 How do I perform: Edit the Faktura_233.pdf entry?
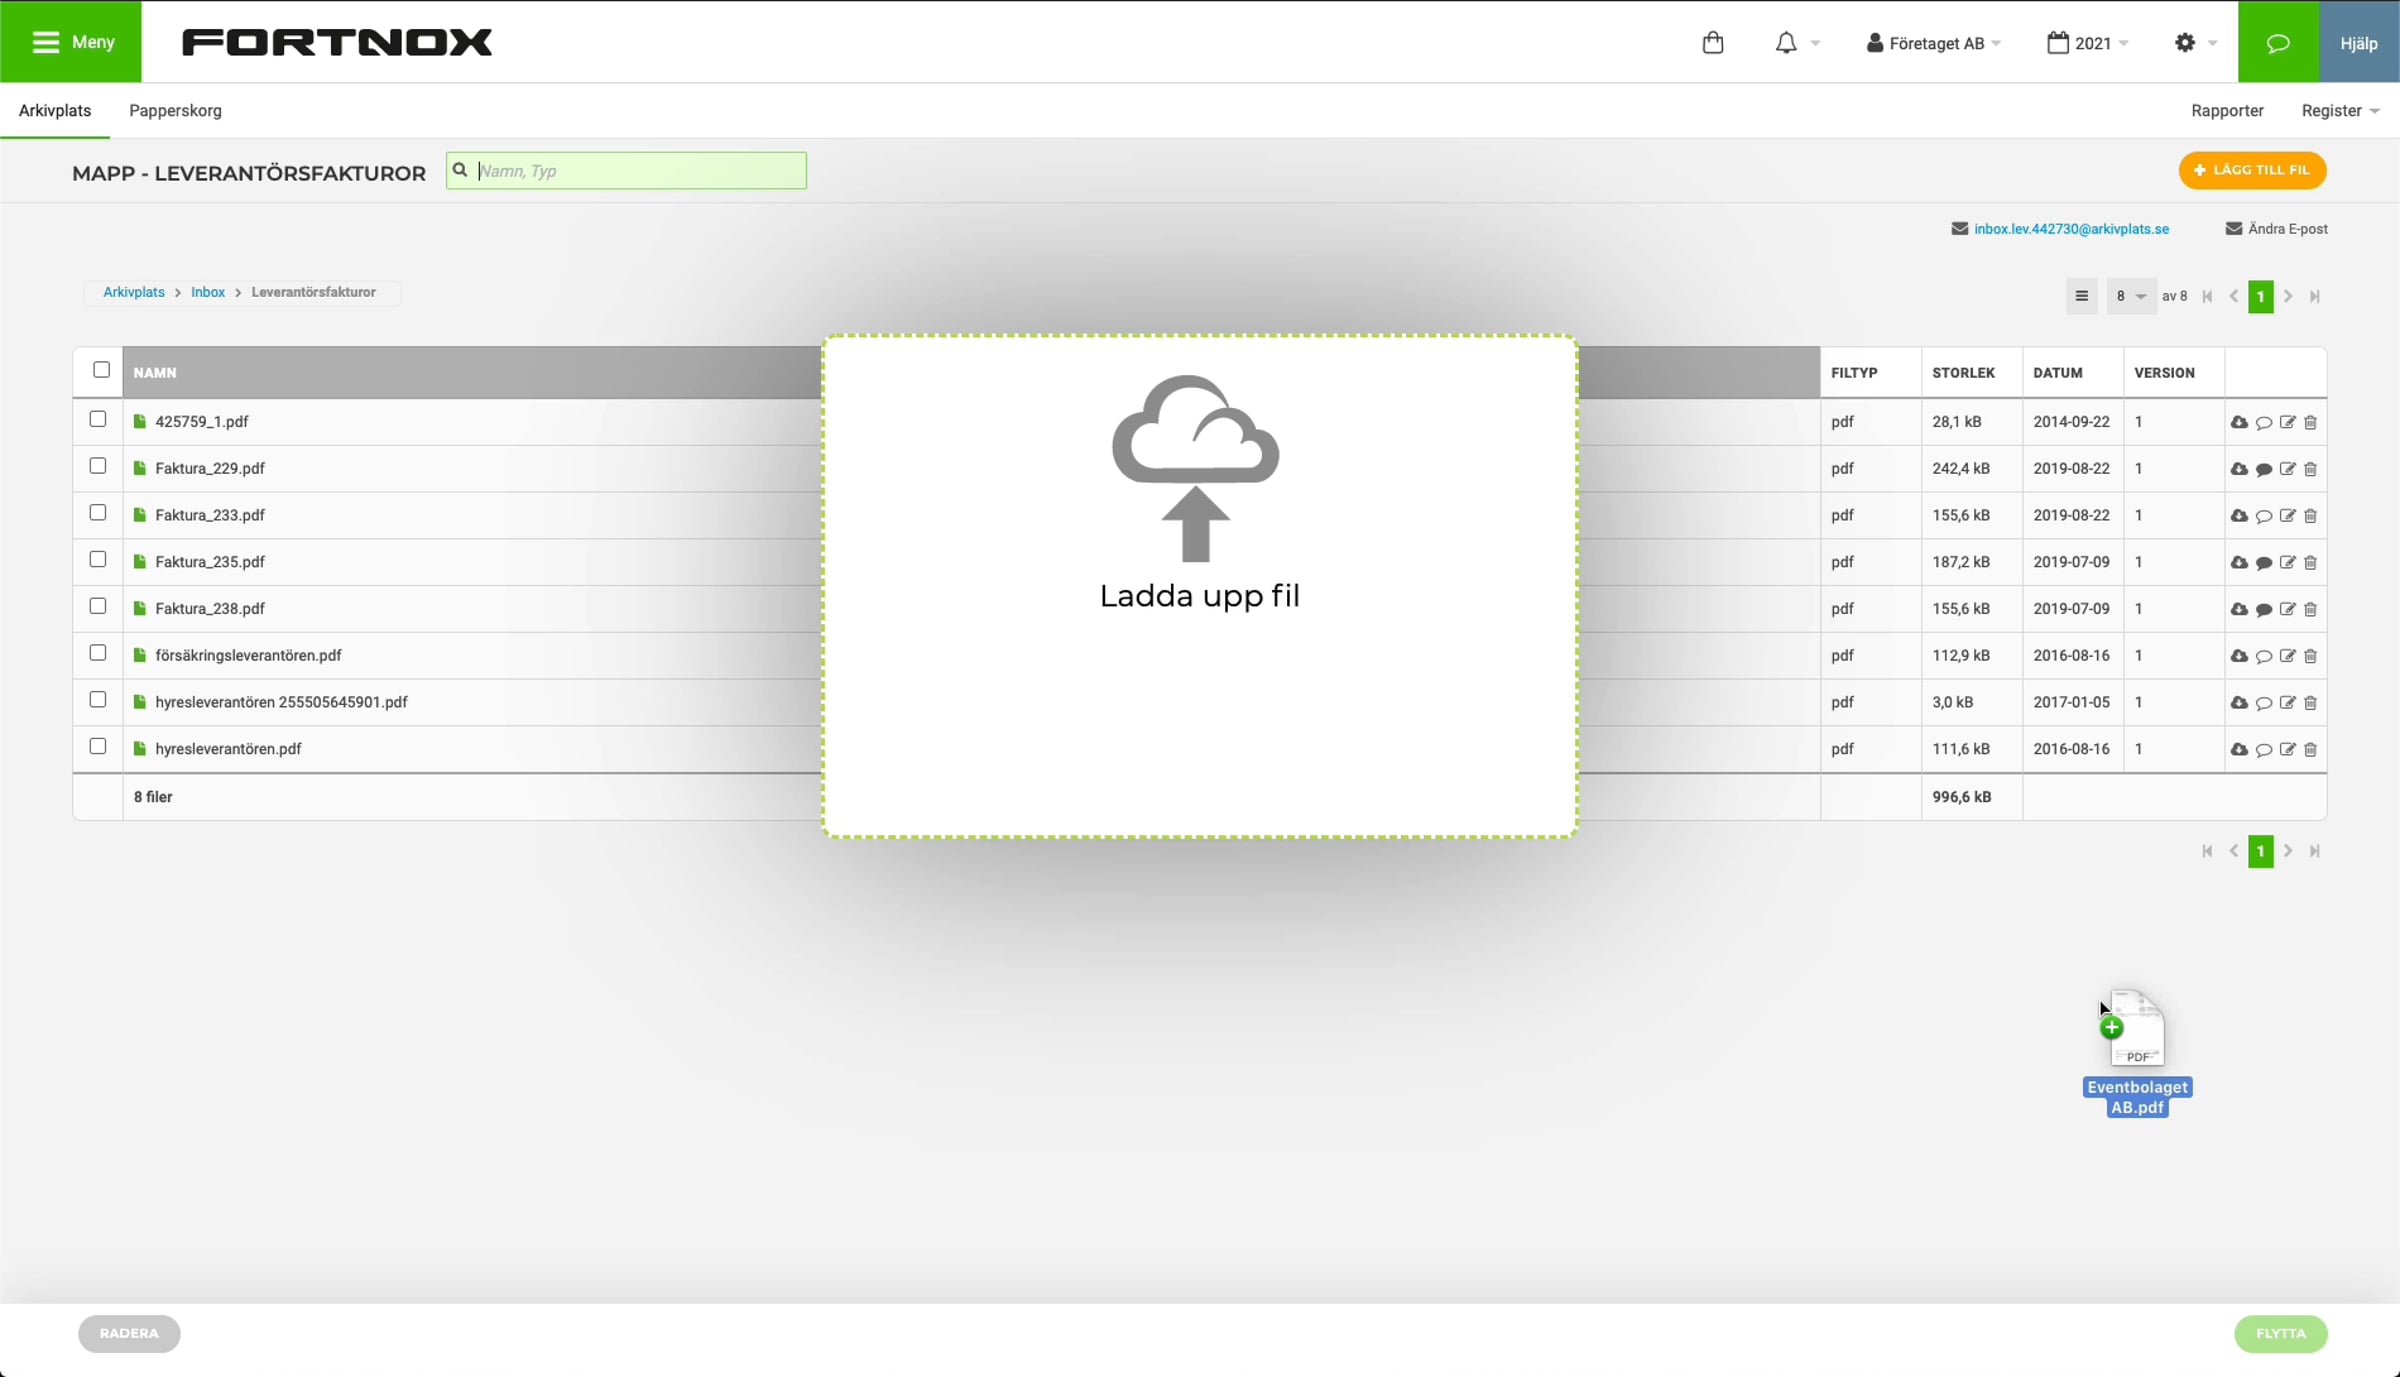click(2288, 516)
